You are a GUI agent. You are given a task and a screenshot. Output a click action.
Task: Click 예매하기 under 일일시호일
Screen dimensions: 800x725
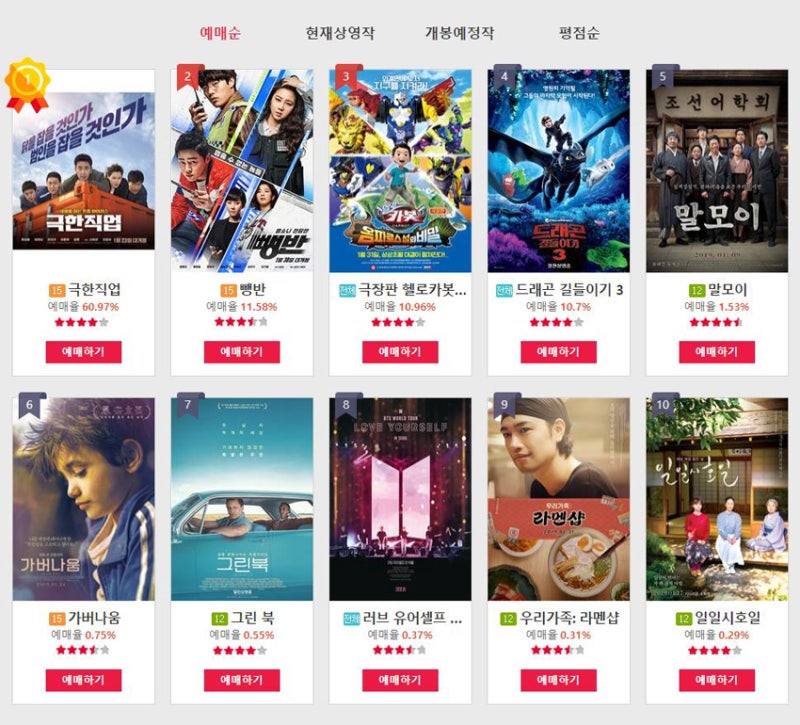(x=717, y=680)
